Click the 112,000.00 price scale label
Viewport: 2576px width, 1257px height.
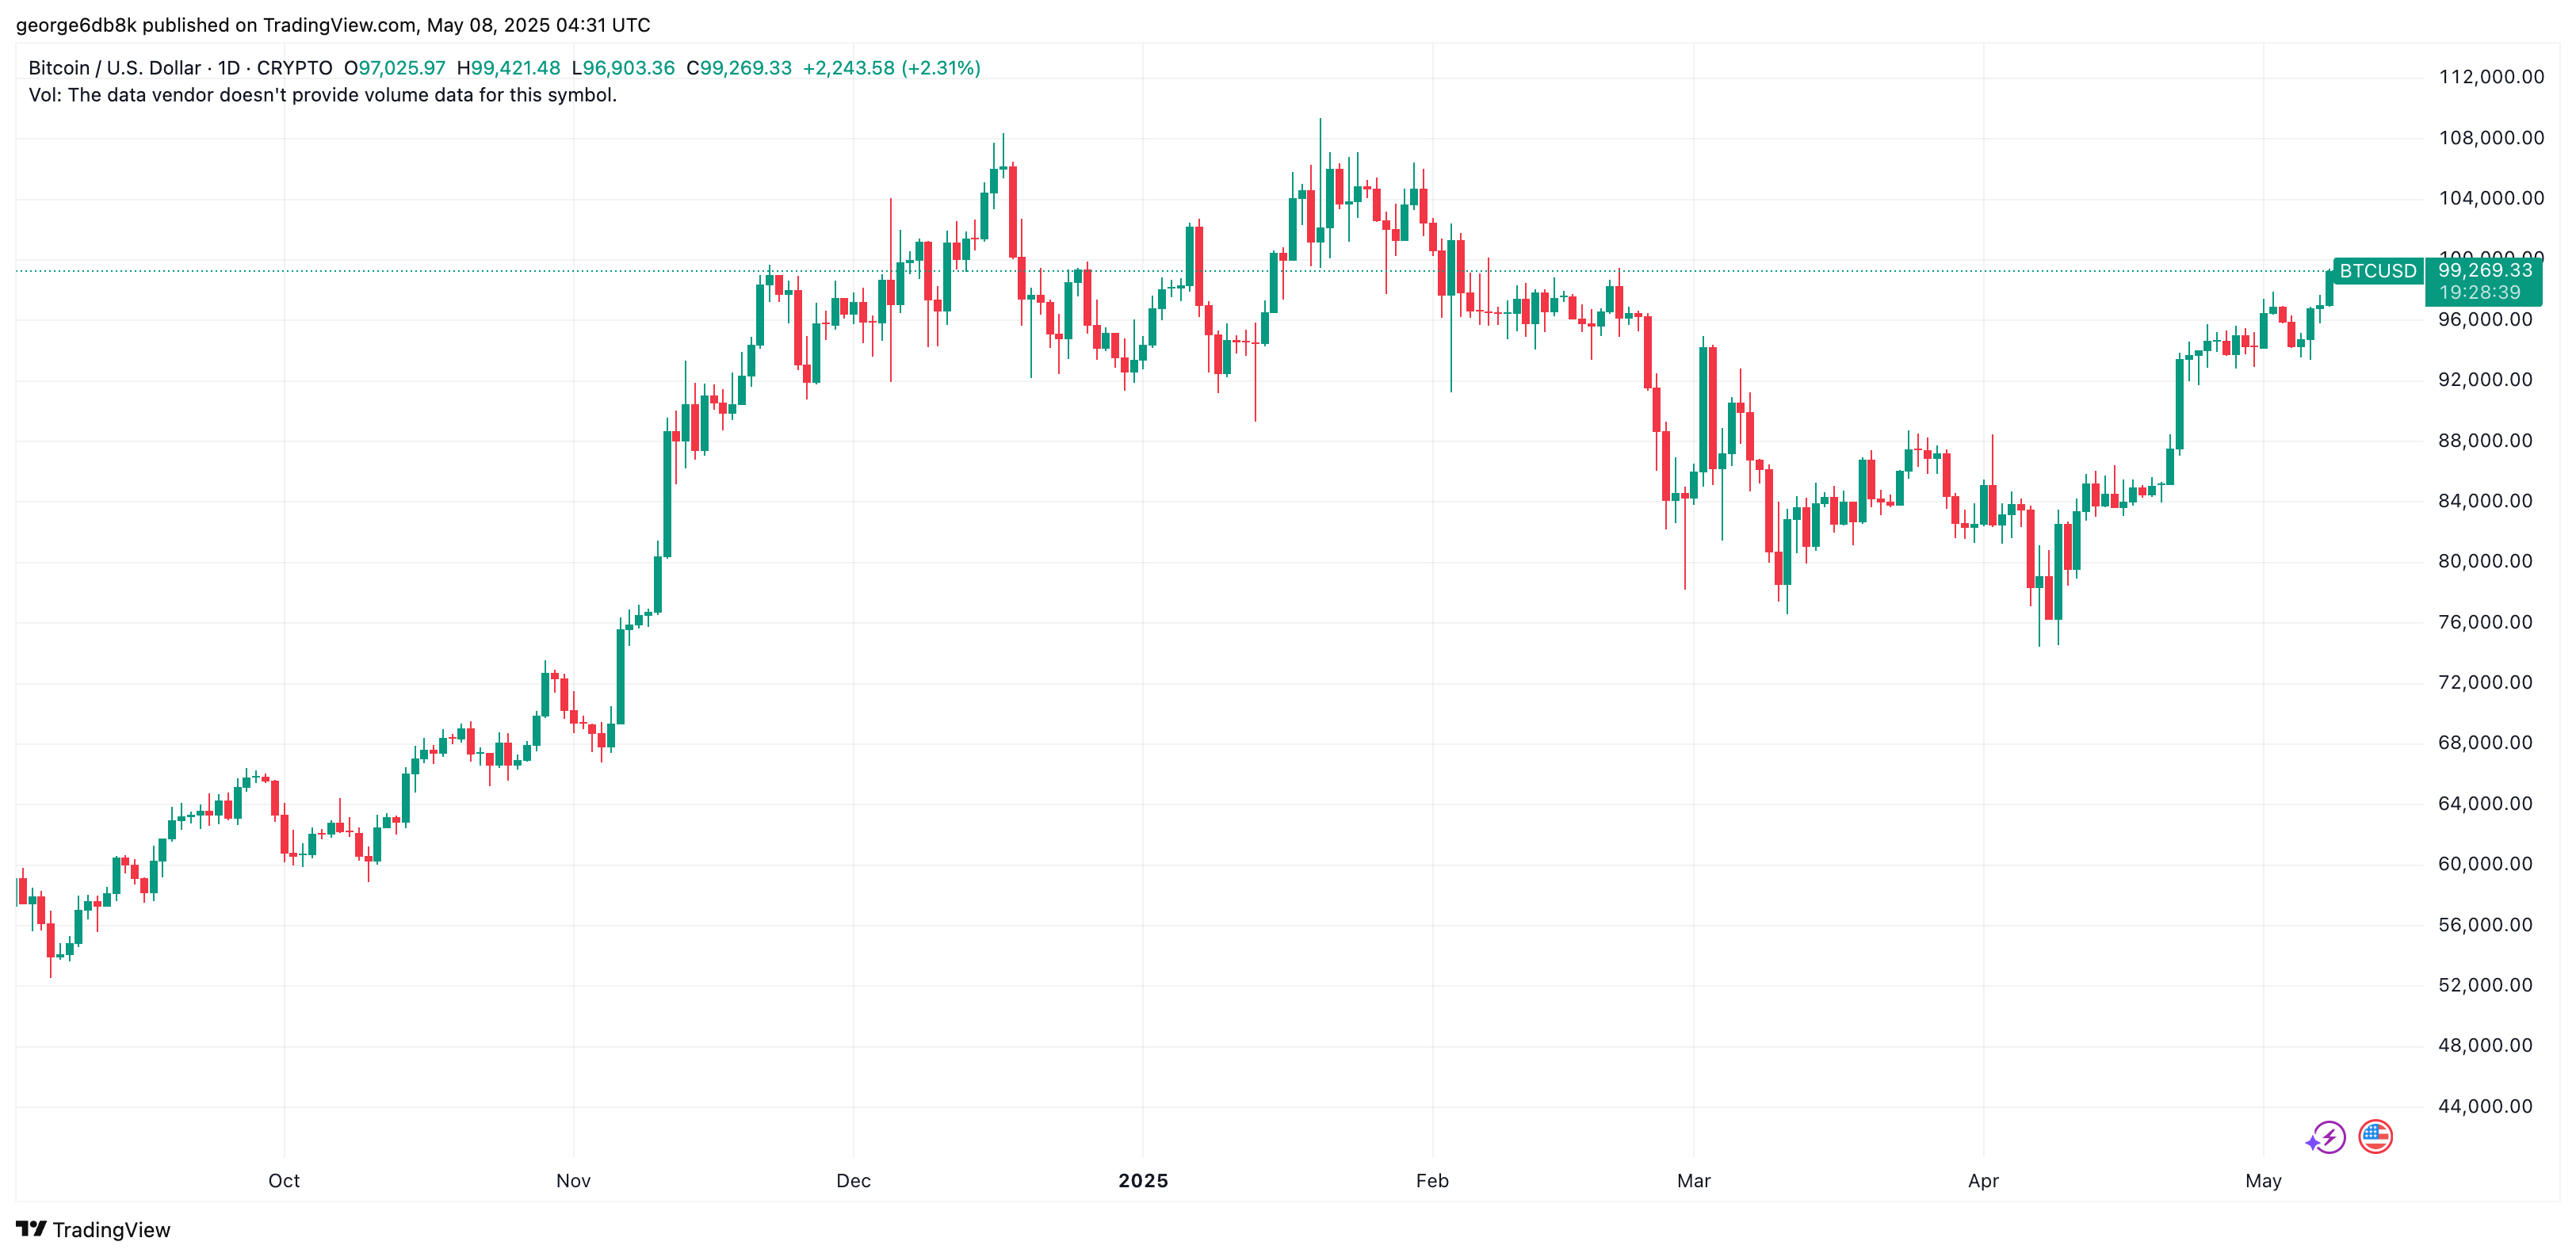pos(2491,77)
